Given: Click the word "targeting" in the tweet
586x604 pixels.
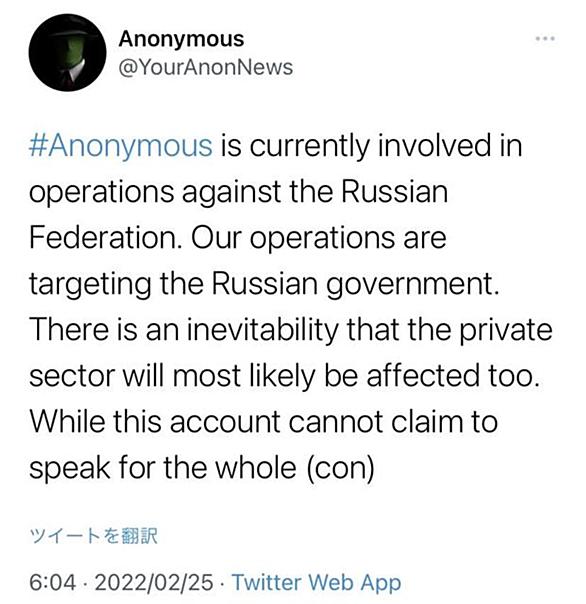Looking at the screenshot, I should coord(91,284).
